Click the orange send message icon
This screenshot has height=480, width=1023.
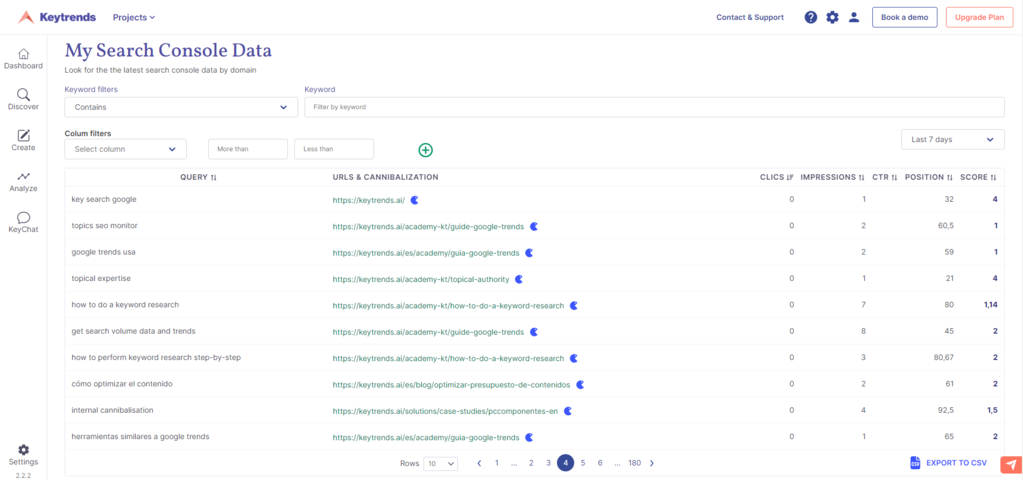click(1011, 464)
